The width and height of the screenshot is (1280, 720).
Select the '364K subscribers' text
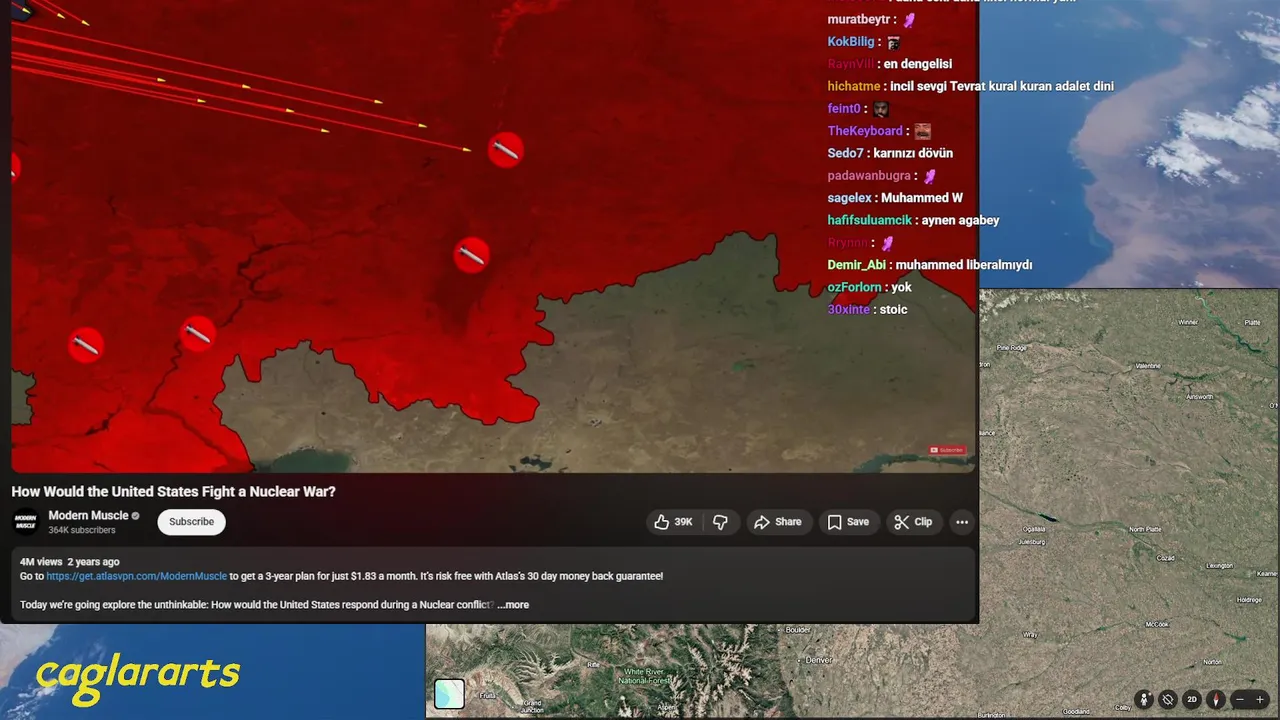82,530
